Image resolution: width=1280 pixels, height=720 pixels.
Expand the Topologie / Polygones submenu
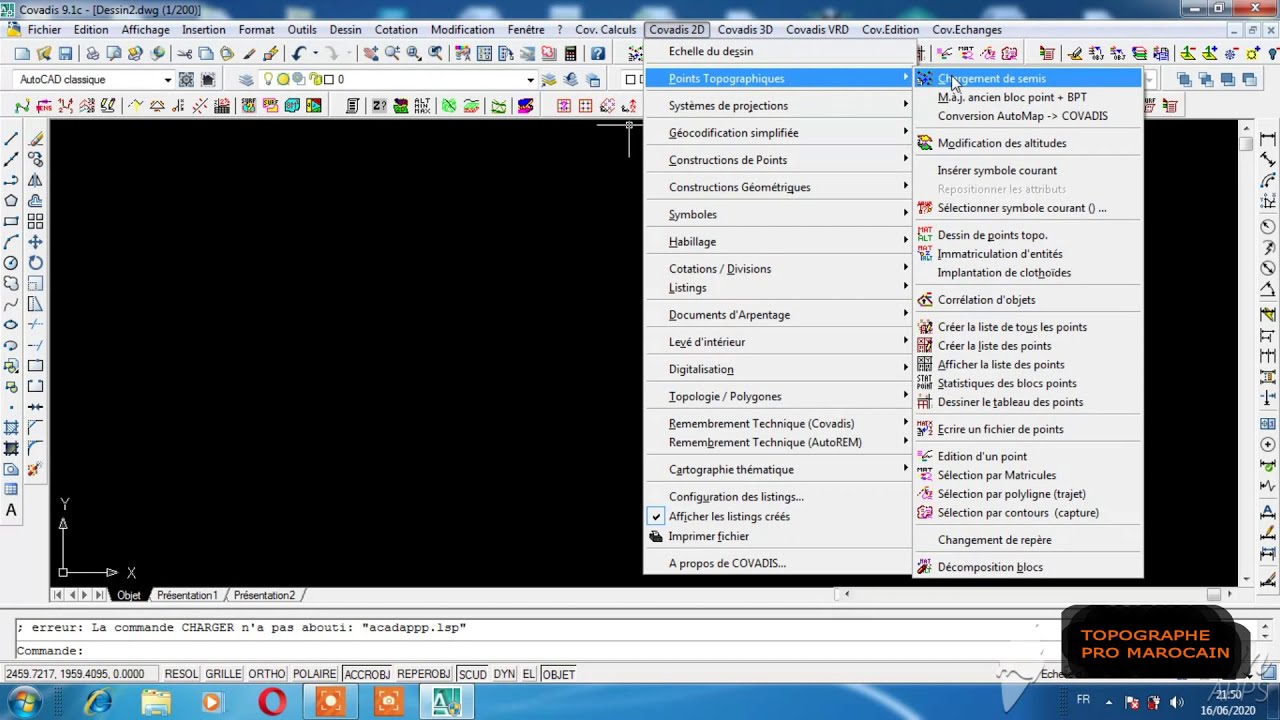pyautogui.click(x=778, y=396)
